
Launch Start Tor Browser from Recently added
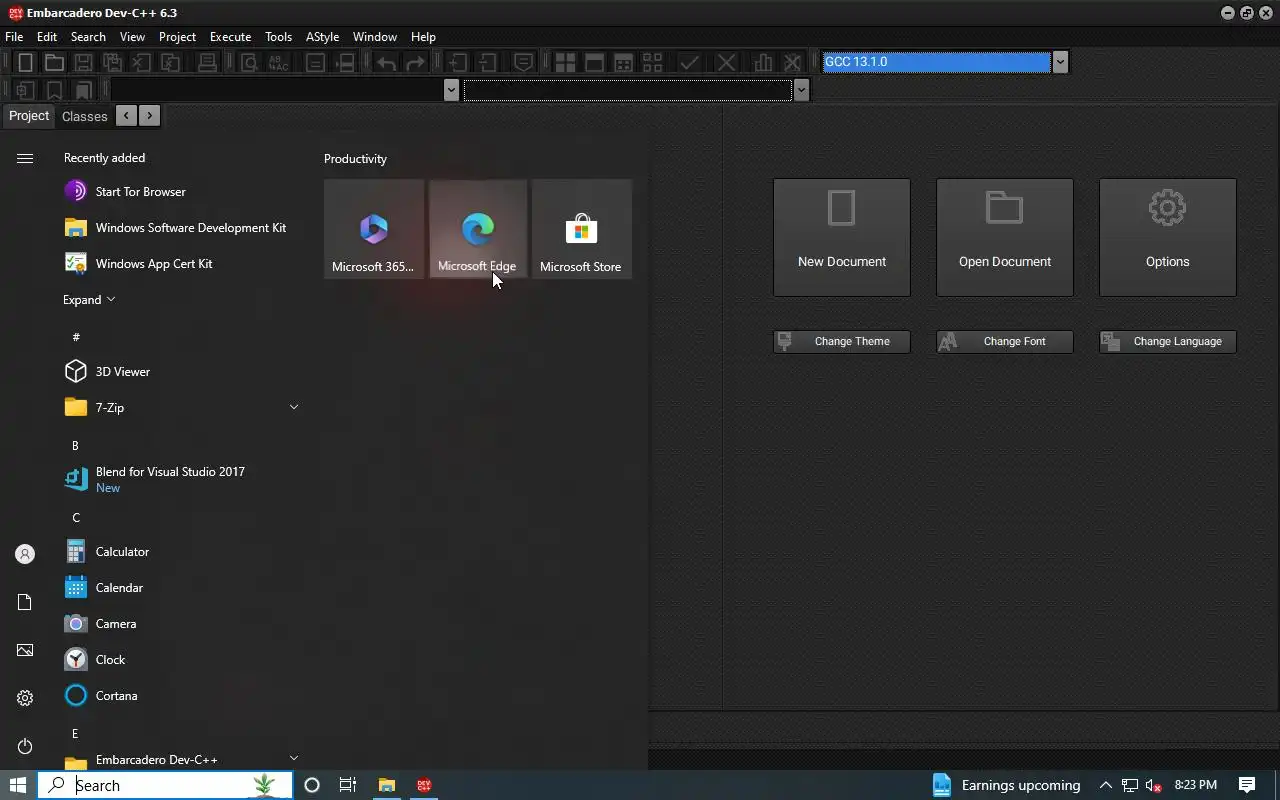(x=181, y=192)
